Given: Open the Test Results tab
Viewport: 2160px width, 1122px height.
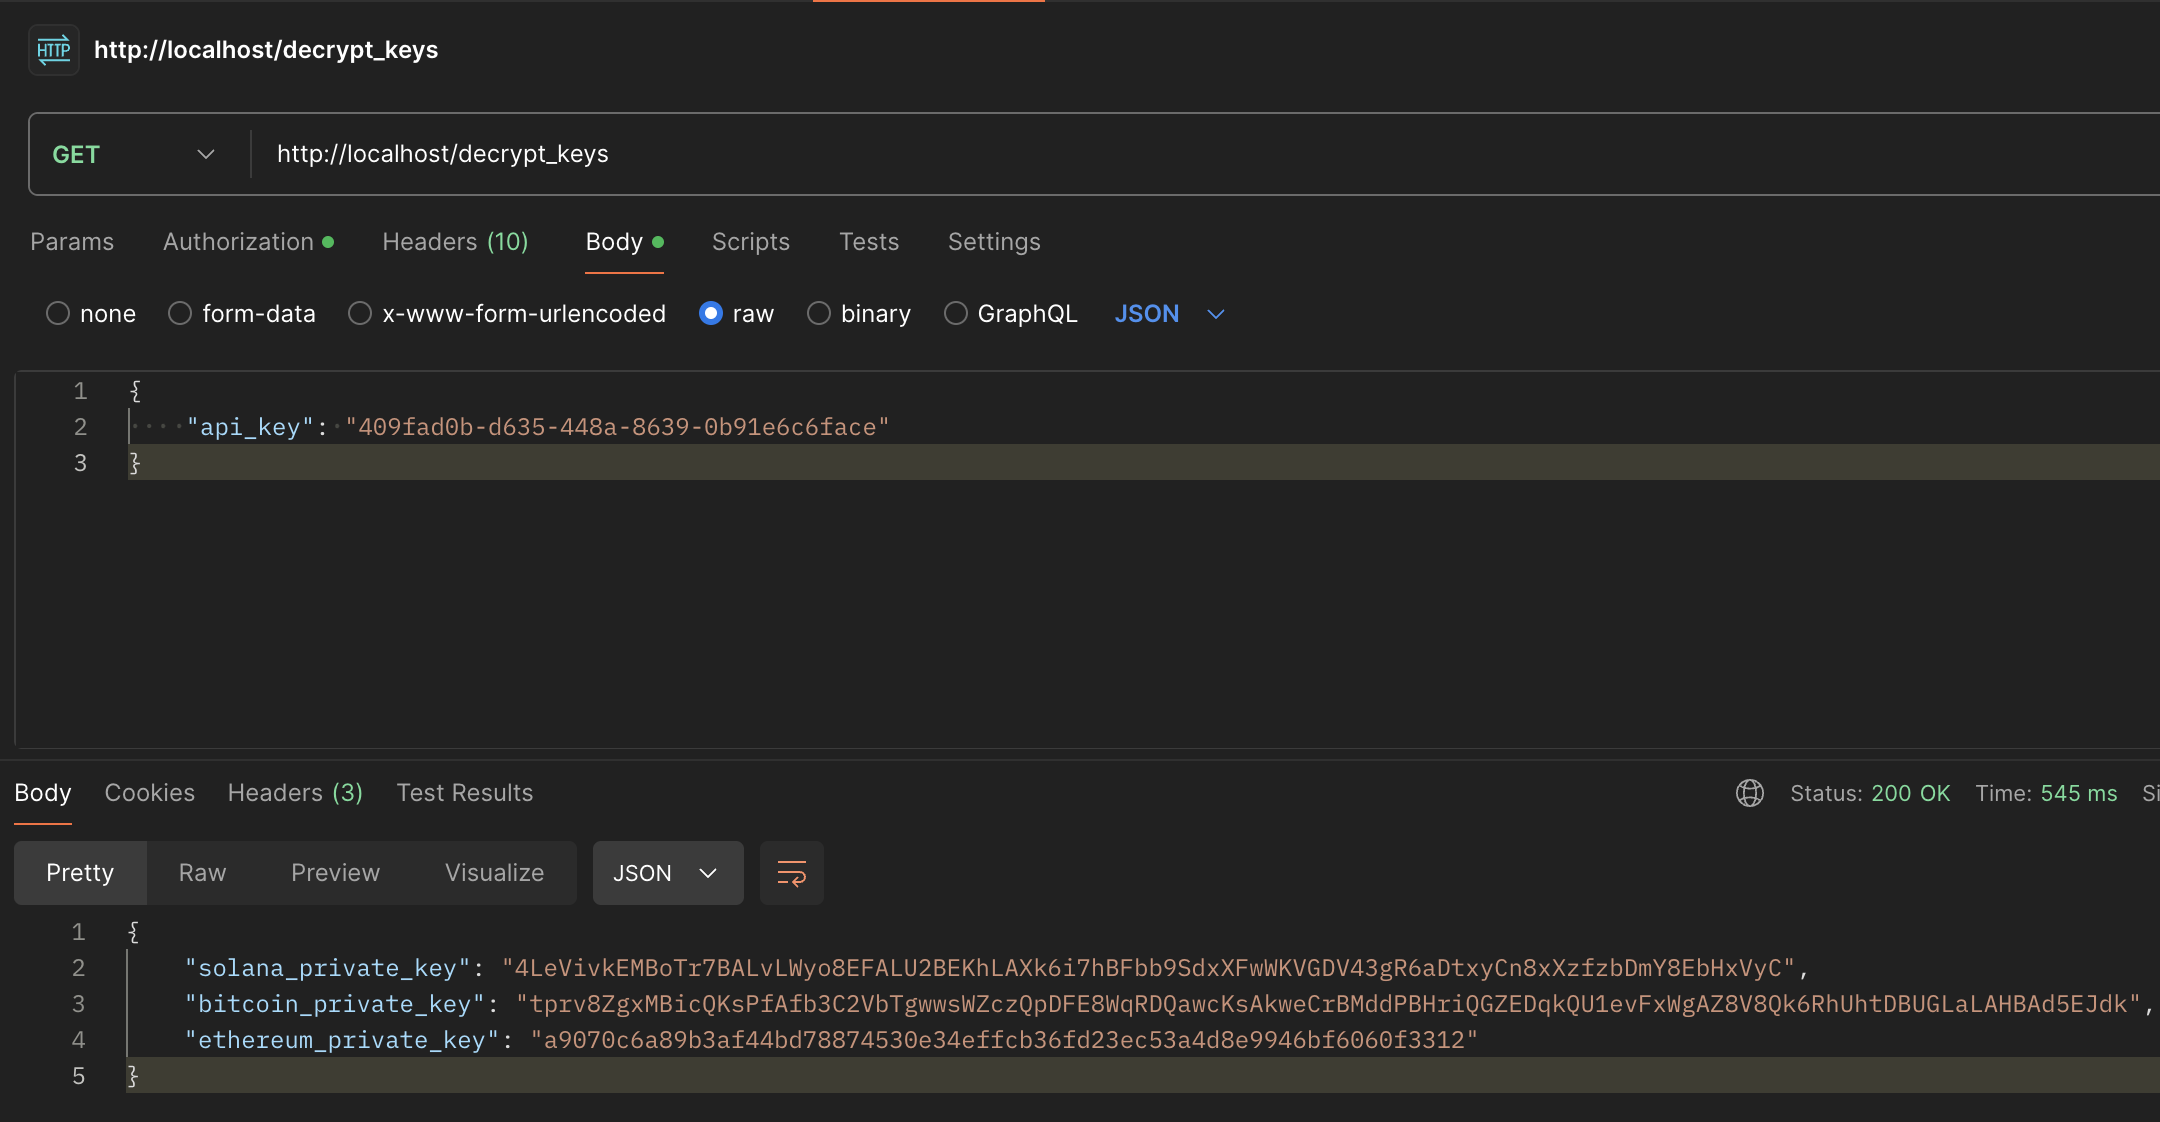Looking at the screenshot, I should point(465,793).
